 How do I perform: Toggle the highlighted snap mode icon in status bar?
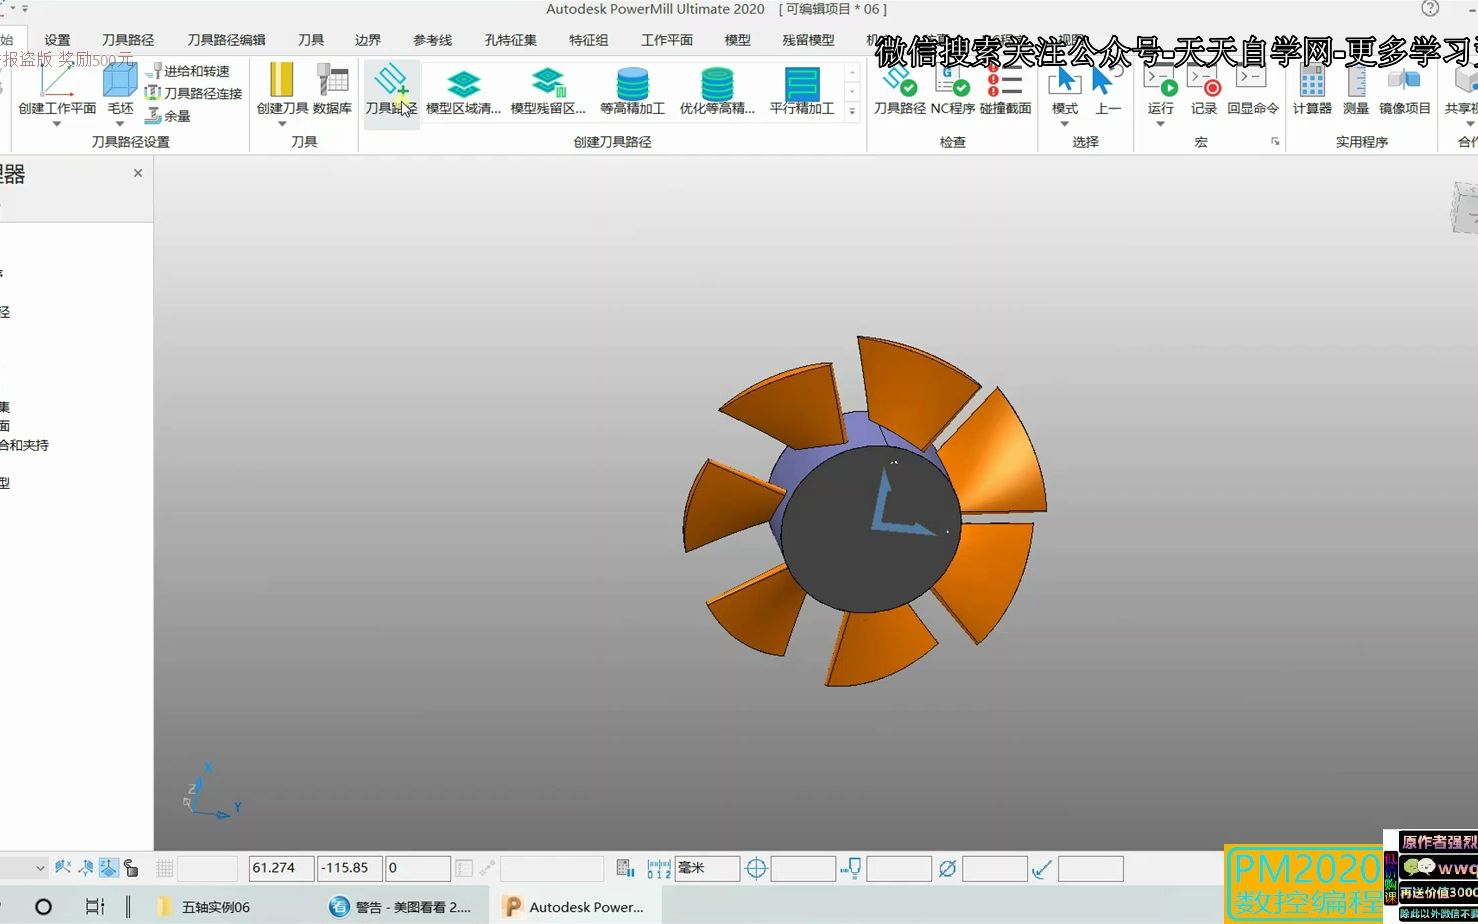108,868
